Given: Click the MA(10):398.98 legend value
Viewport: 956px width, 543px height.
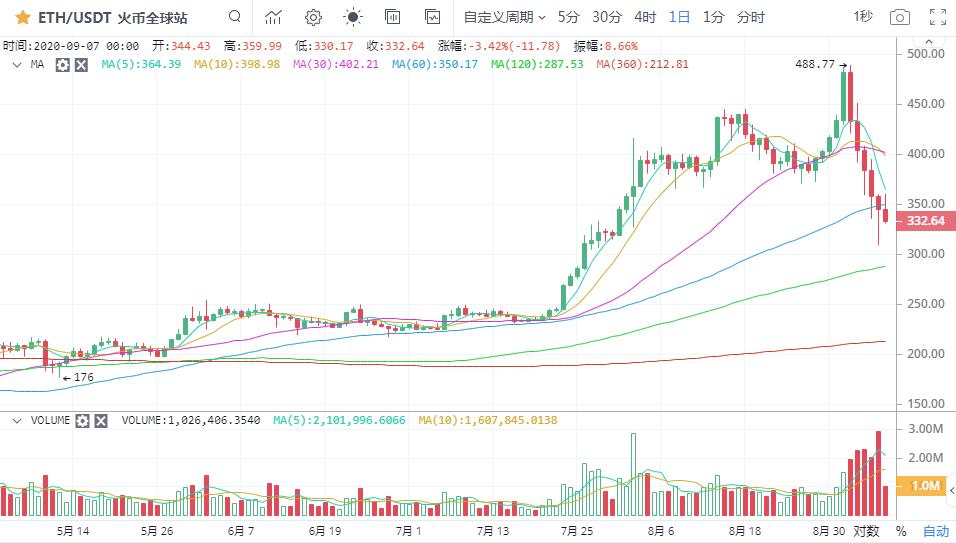Looking at the screenshot, I should pyautogui.click(x=237, y=64).
